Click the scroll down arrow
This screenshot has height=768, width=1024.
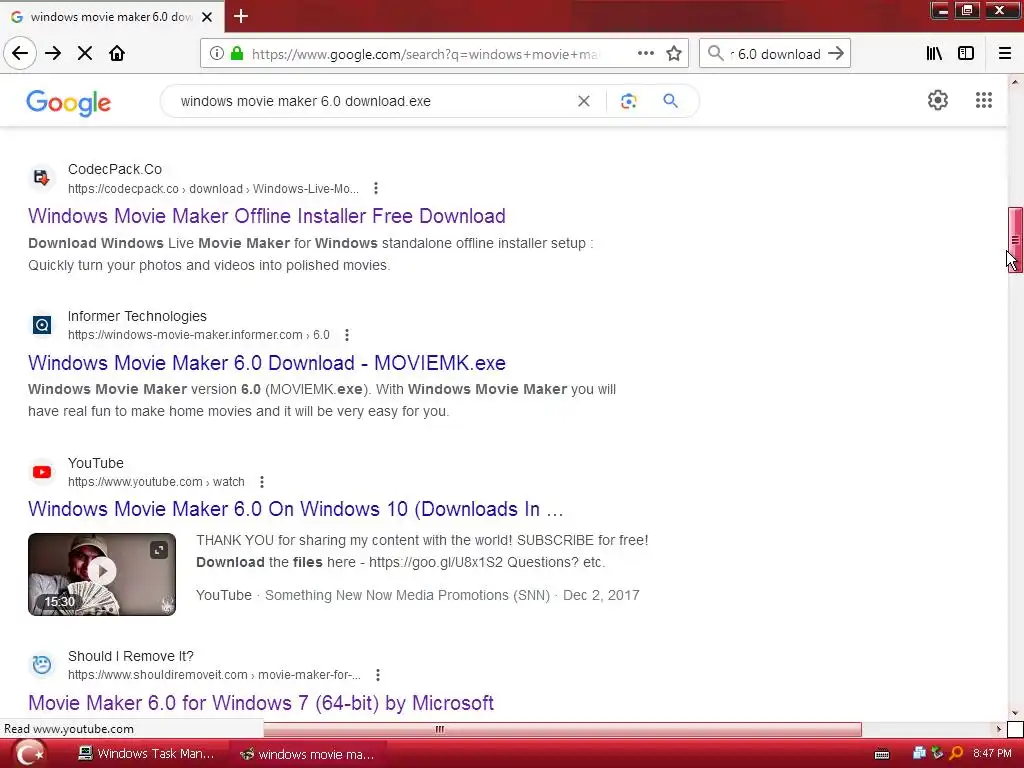pos(1015,713)
